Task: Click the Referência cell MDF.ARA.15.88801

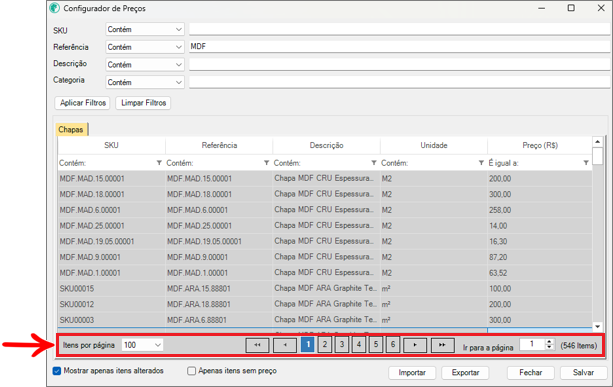Action: click(219, 288)
